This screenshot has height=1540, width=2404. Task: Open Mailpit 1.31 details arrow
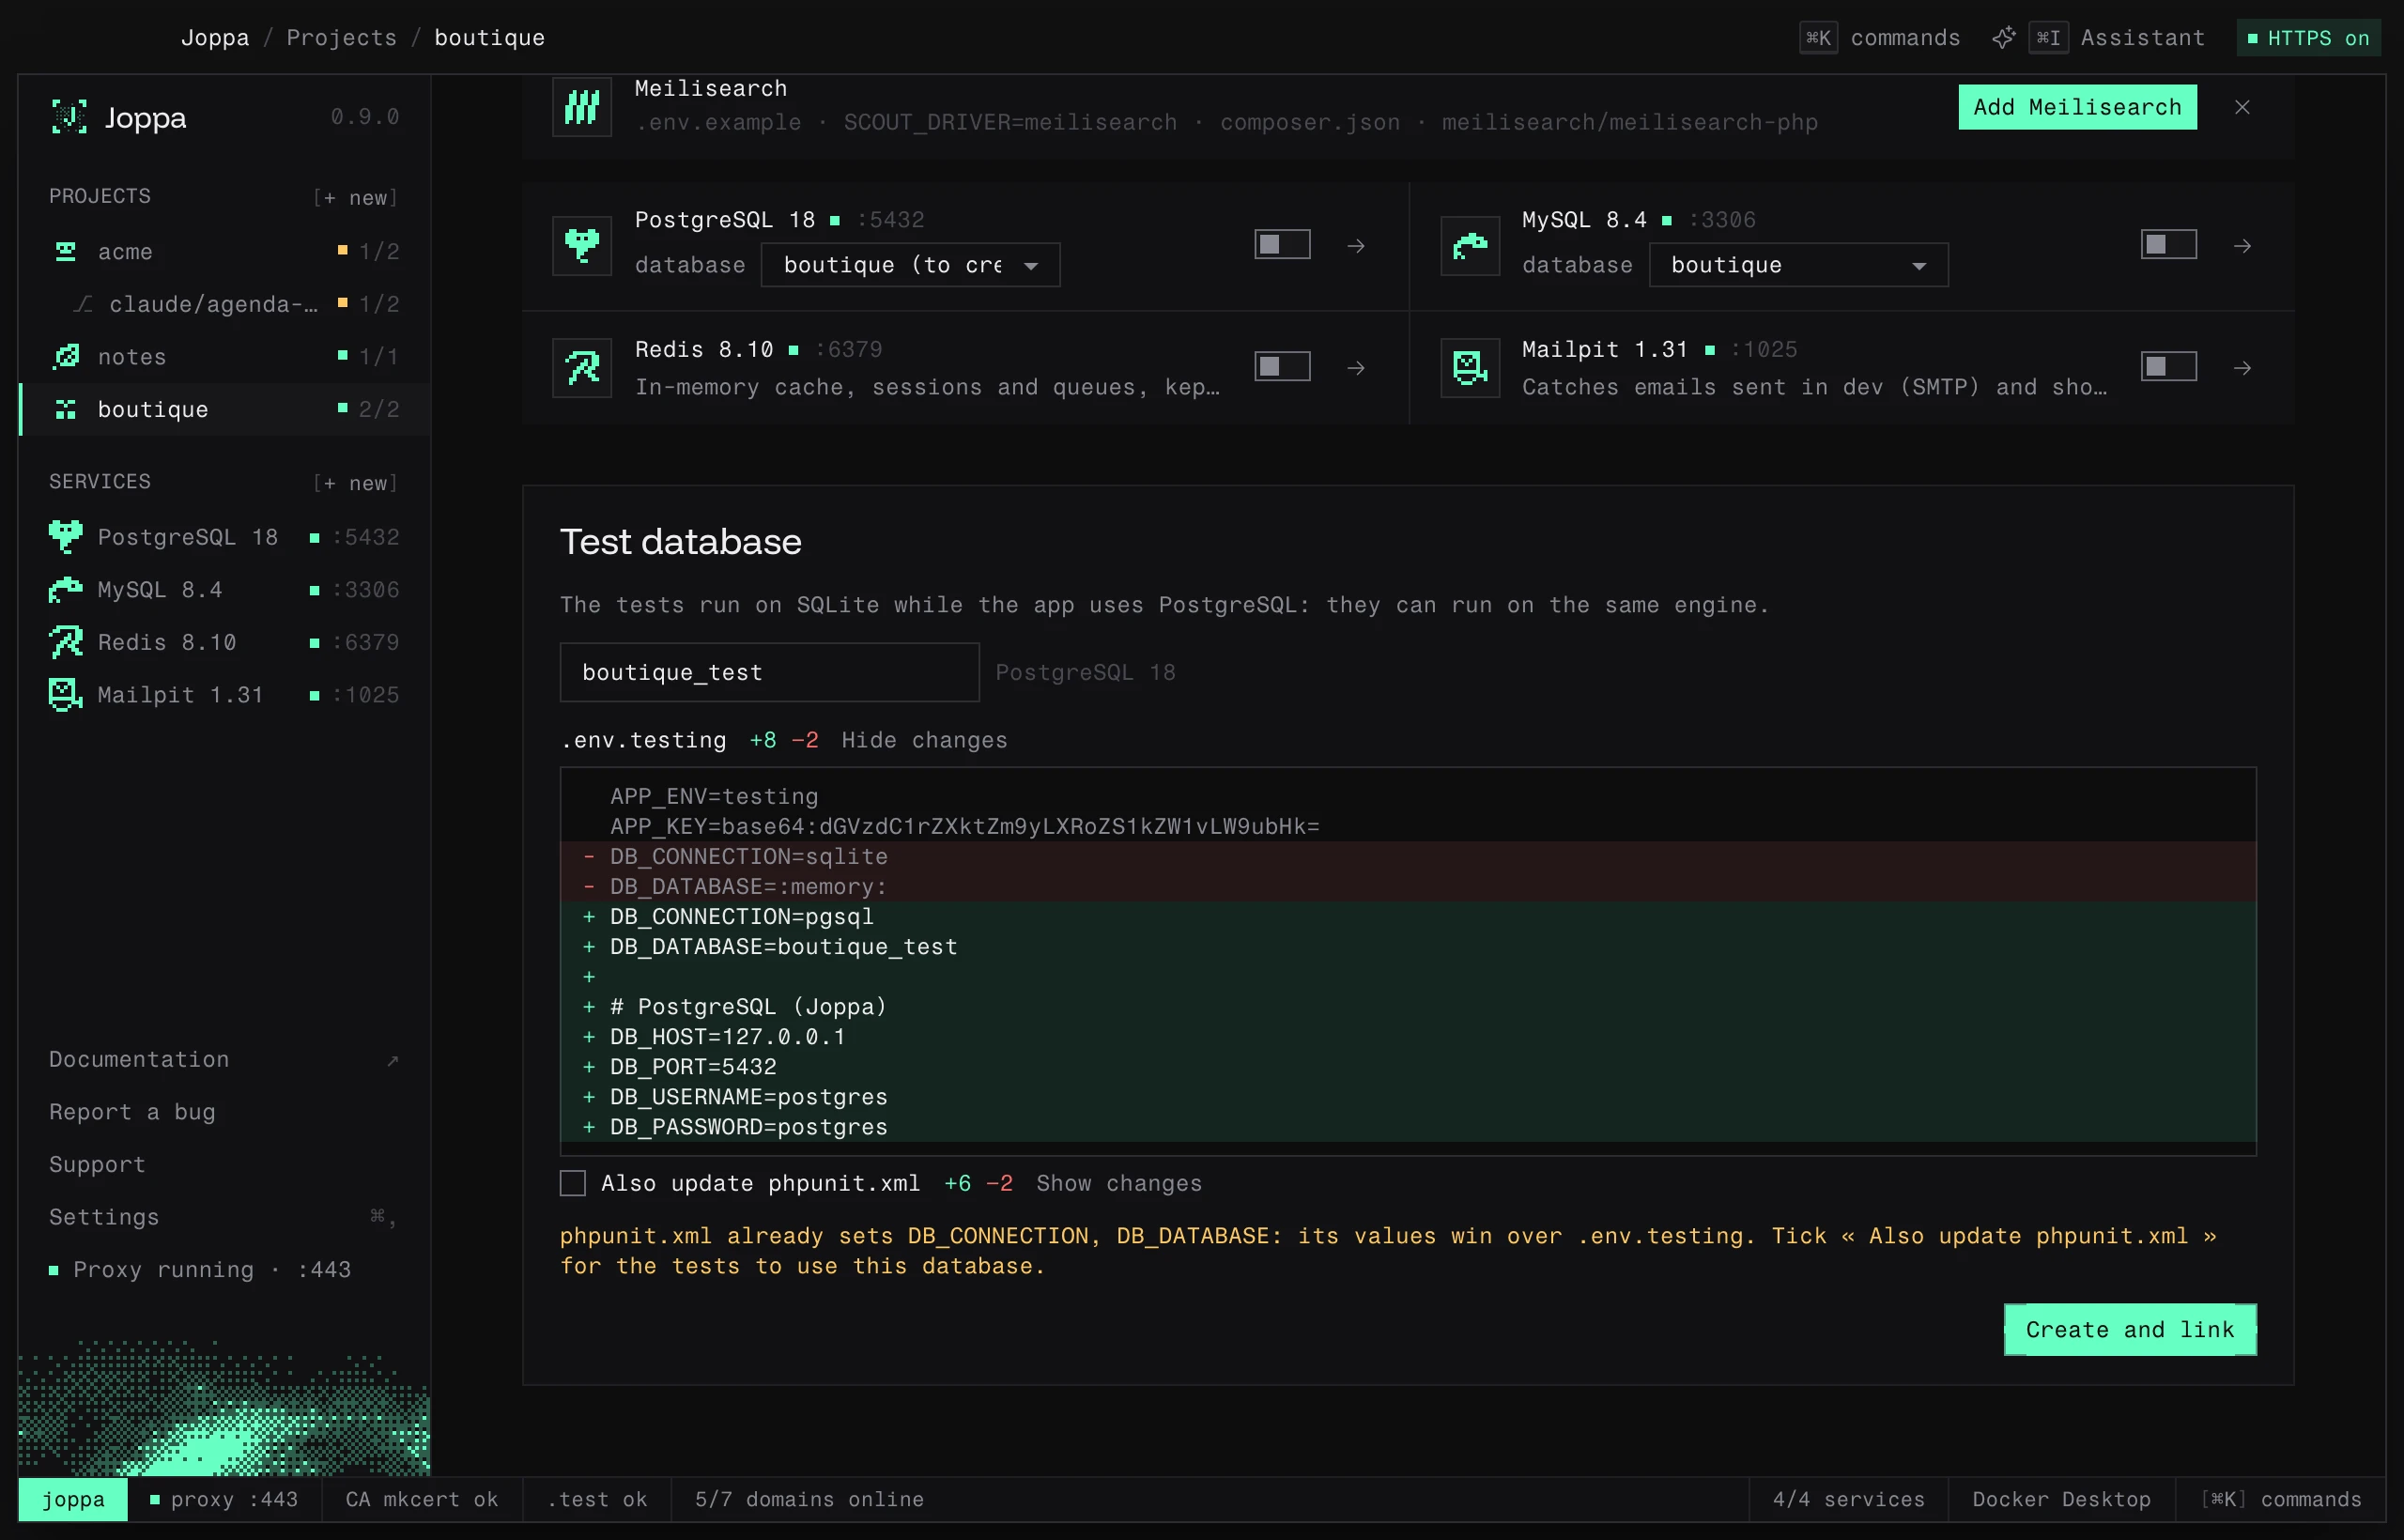pyautogui.click(x=2242, y=368)
